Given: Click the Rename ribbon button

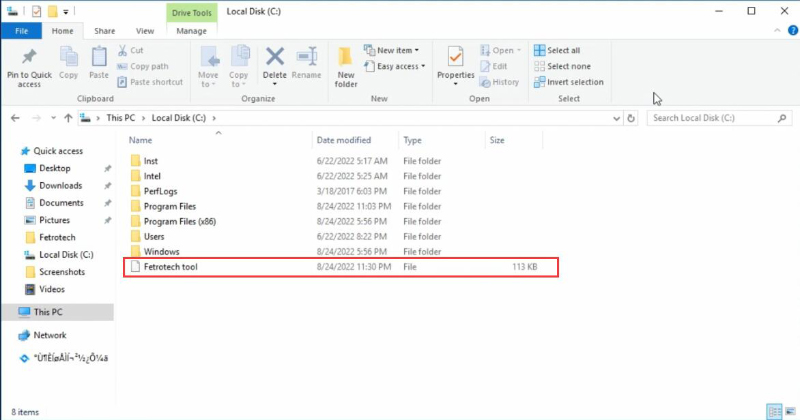Looking at the screenshot, I should tap(307, 63).
